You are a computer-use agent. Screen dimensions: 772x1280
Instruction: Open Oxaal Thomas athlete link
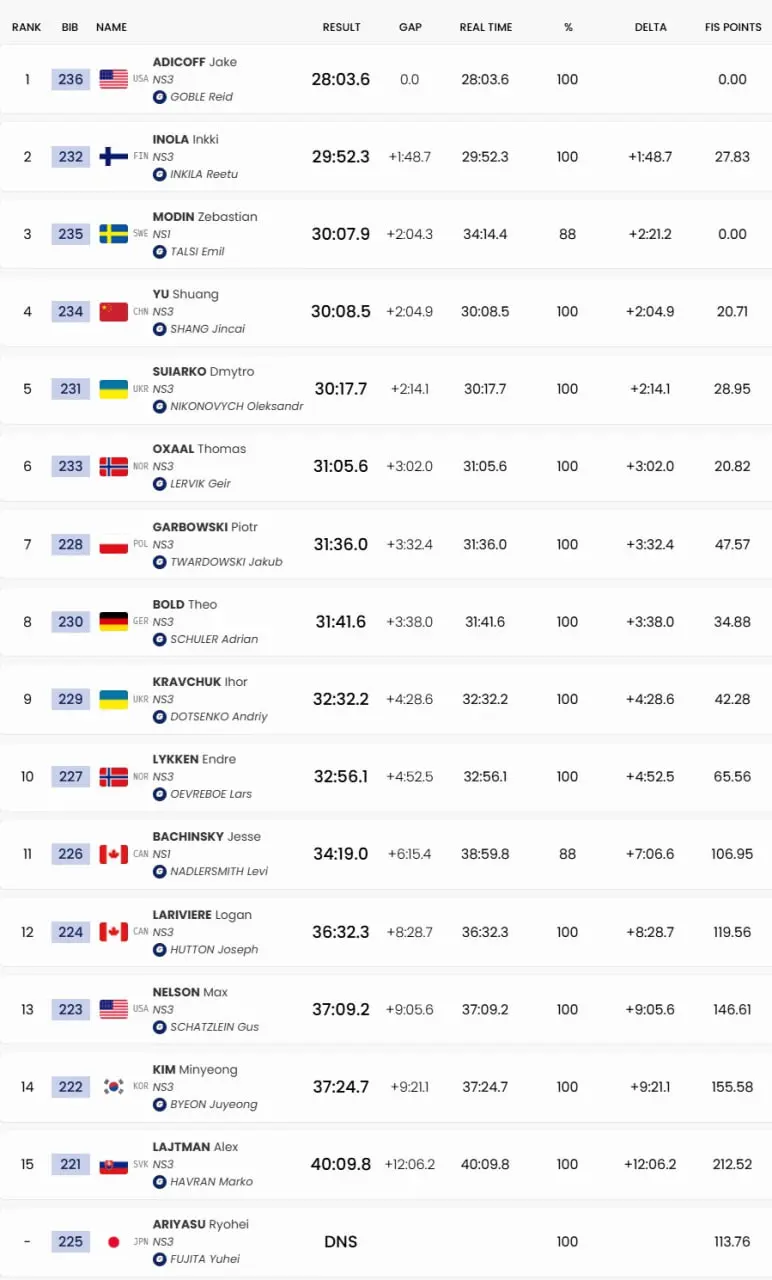tap(199, 449)
